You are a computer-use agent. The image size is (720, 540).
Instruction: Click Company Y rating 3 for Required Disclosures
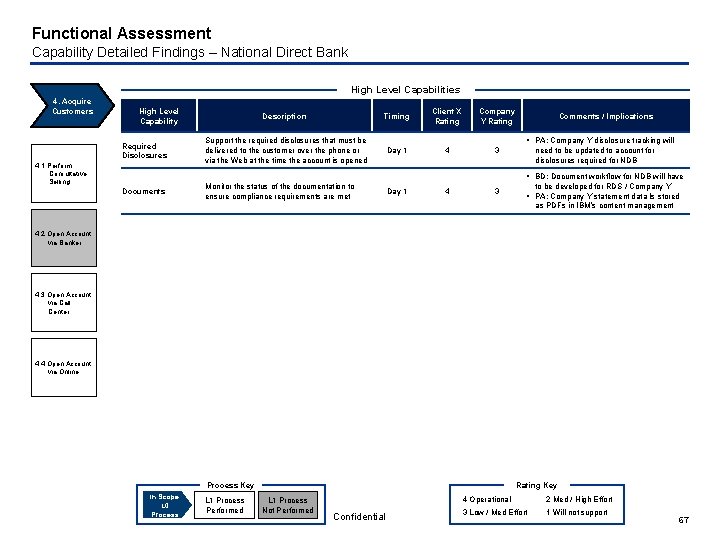[497, 150]
